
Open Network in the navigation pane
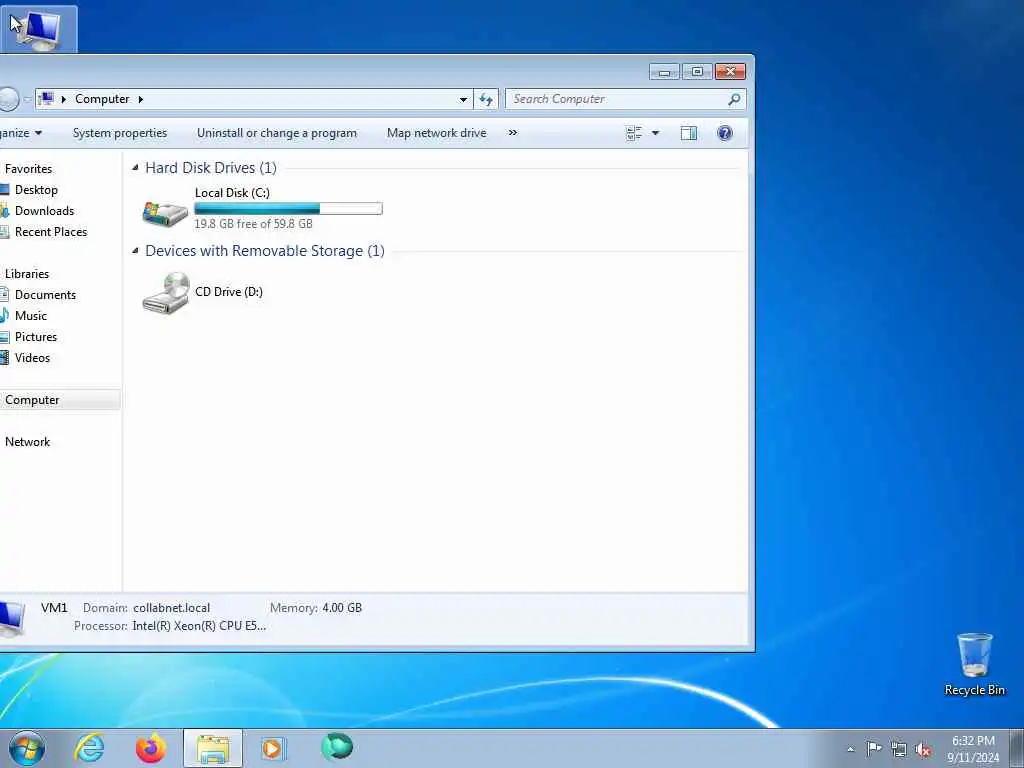(x=27, y=441)
